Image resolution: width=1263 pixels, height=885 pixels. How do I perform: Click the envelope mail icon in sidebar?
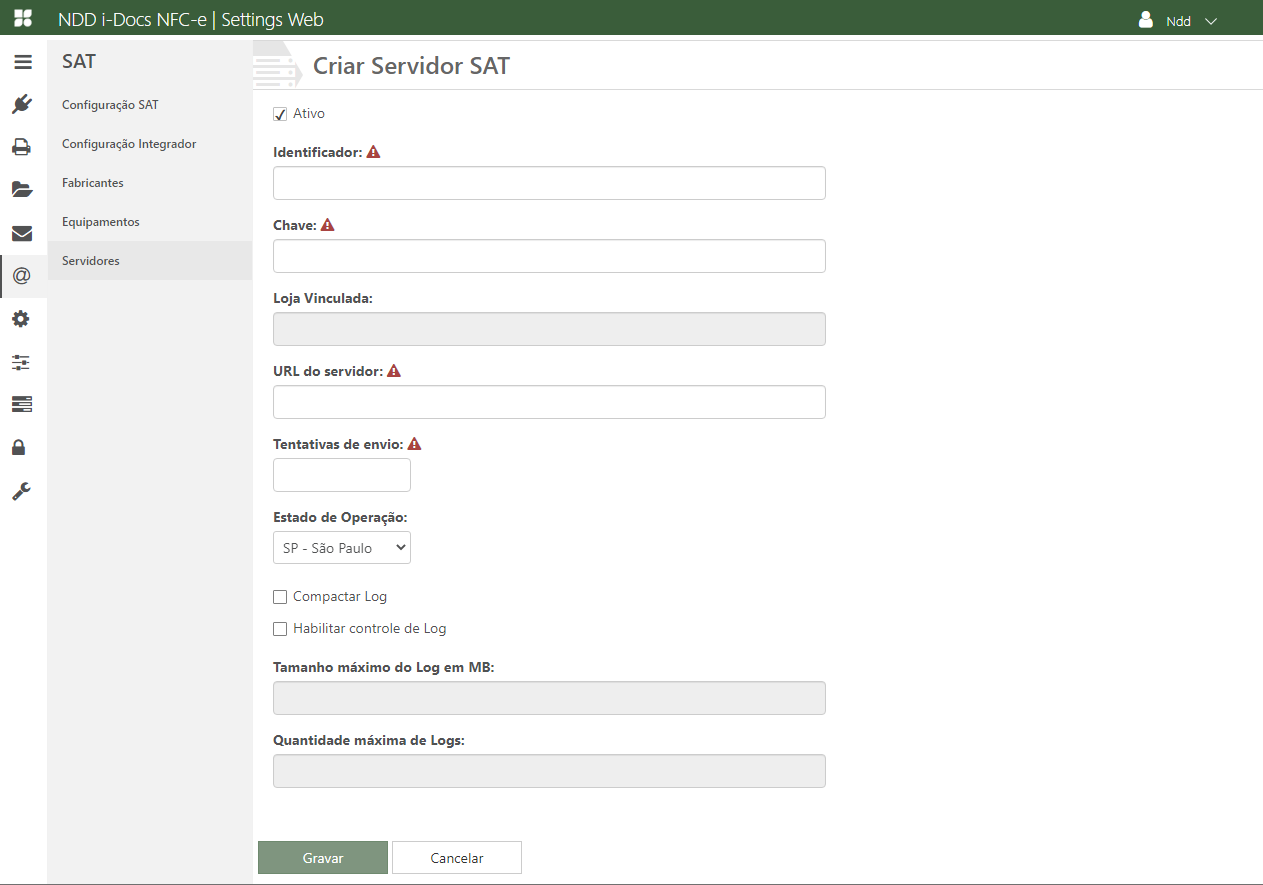coord(22,234)
